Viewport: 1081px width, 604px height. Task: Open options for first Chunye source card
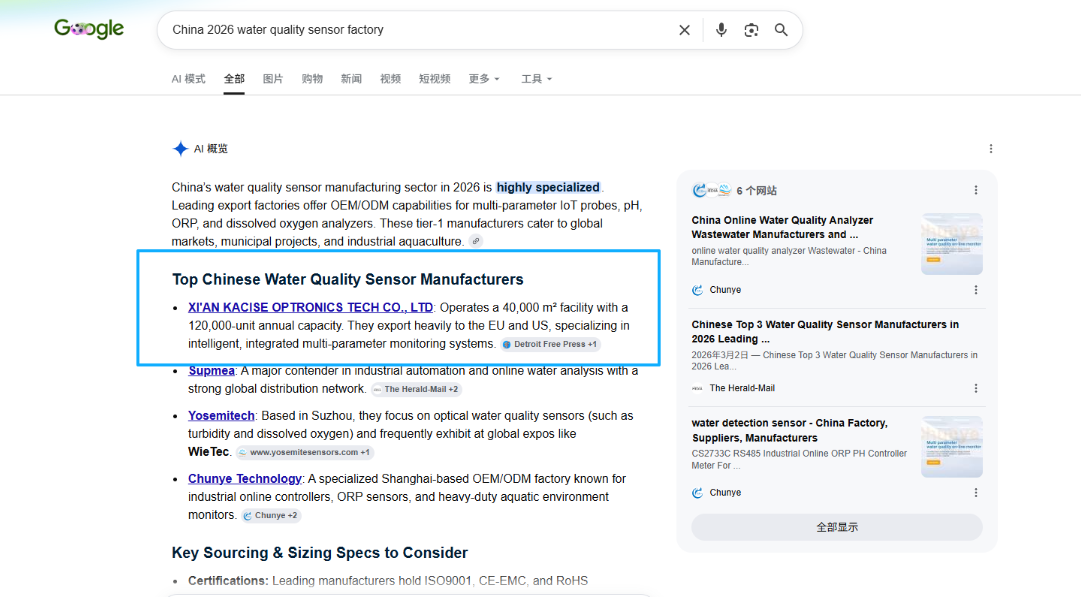pyautogui.click(x=976, y=290)
